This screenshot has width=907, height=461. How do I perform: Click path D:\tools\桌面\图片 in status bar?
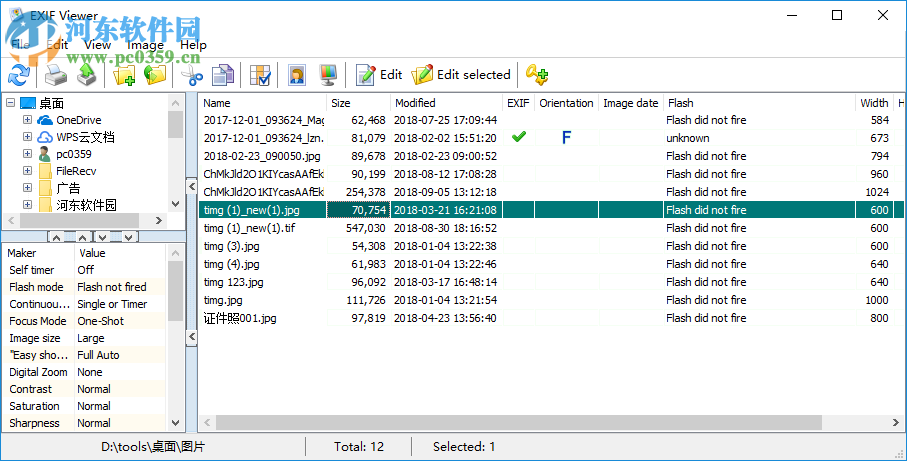153,447
